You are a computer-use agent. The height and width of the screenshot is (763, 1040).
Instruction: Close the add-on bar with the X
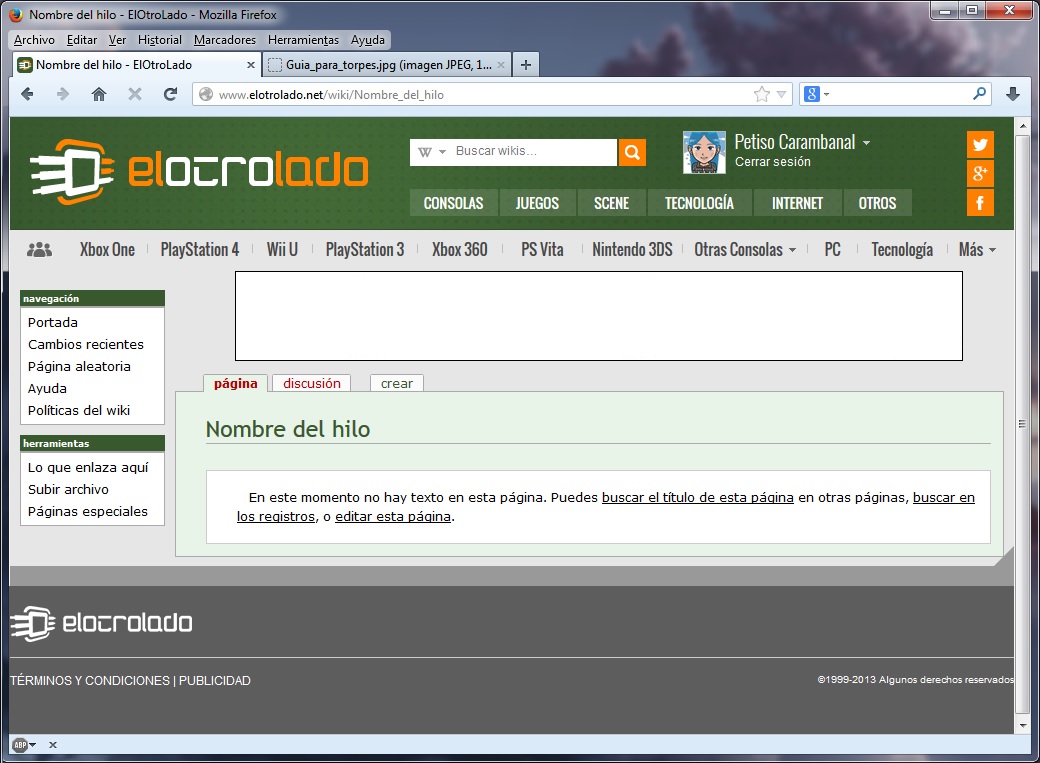point(53,745)
